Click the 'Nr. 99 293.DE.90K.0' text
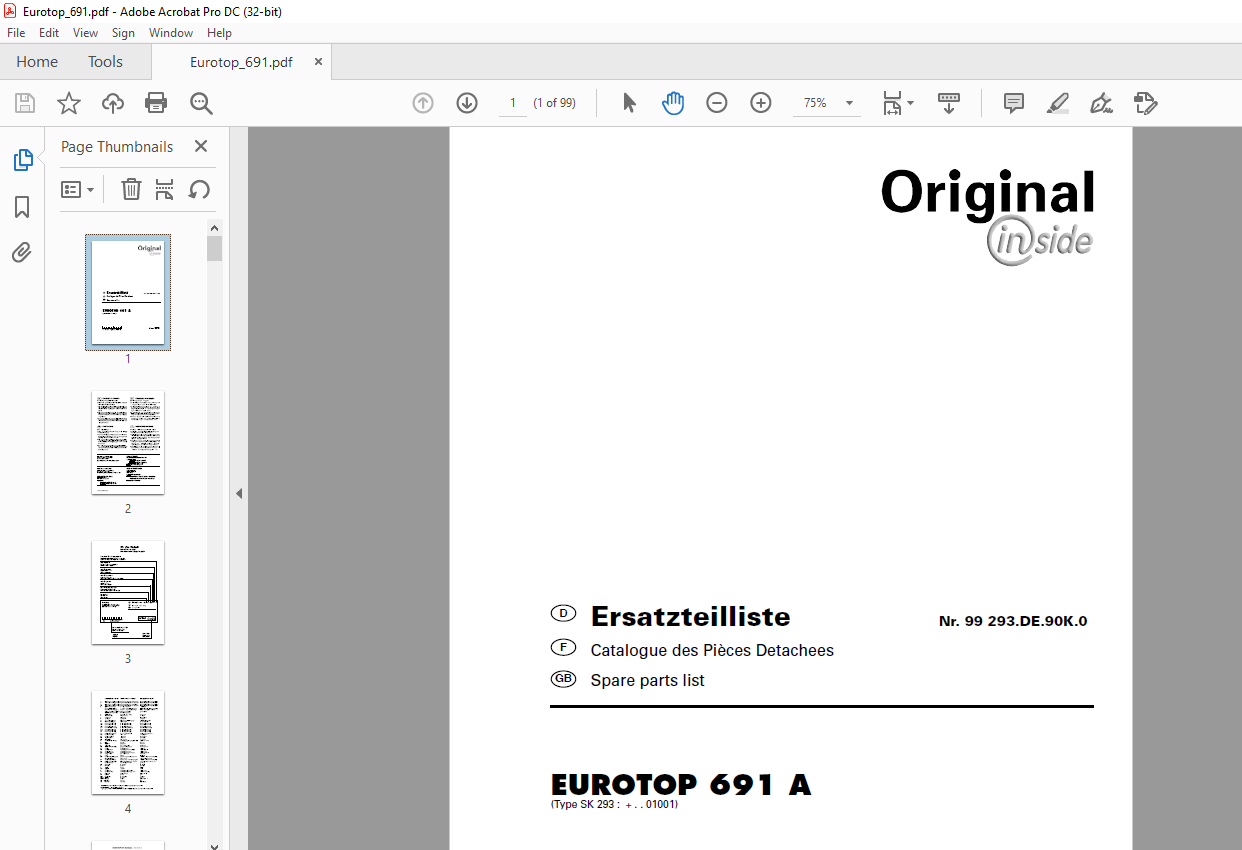1242x850 pixels. tap(1013, 621)
